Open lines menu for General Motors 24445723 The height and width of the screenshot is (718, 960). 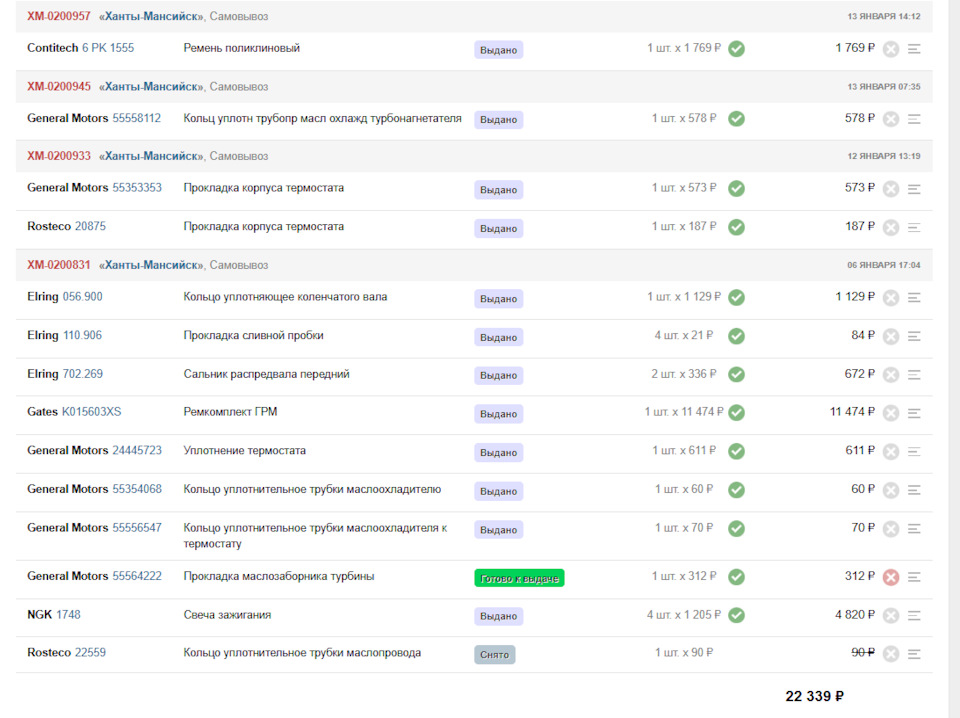tap(914, 452)
